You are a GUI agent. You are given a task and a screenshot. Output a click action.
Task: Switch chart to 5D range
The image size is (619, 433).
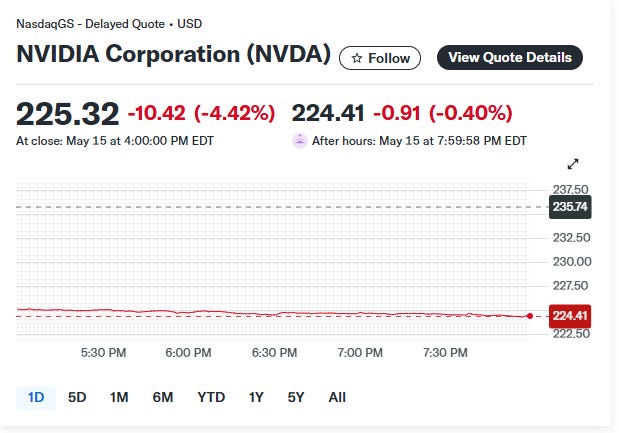(x=77, y=397)
